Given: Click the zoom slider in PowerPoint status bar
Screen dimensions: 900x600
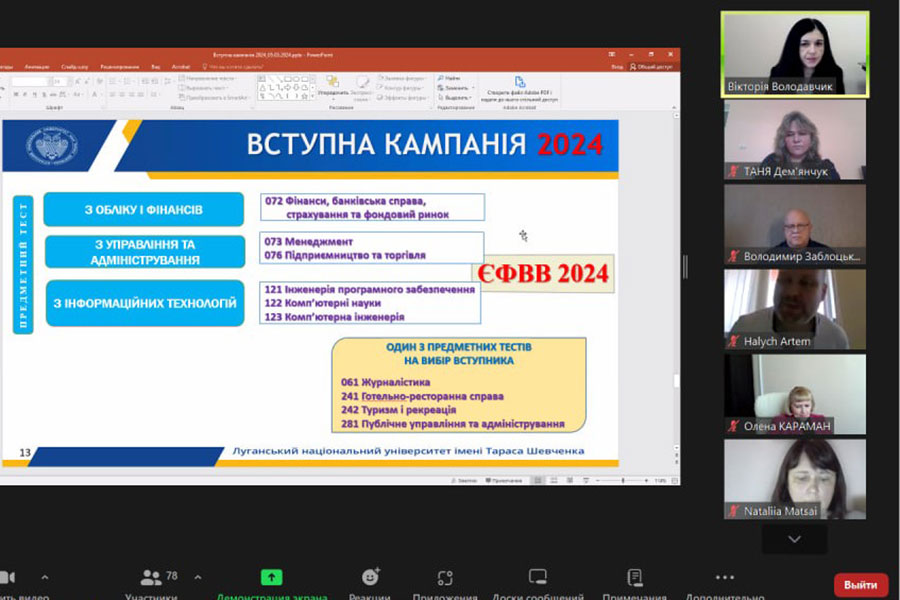Looking at the screenshot, I should coord(623,481).
